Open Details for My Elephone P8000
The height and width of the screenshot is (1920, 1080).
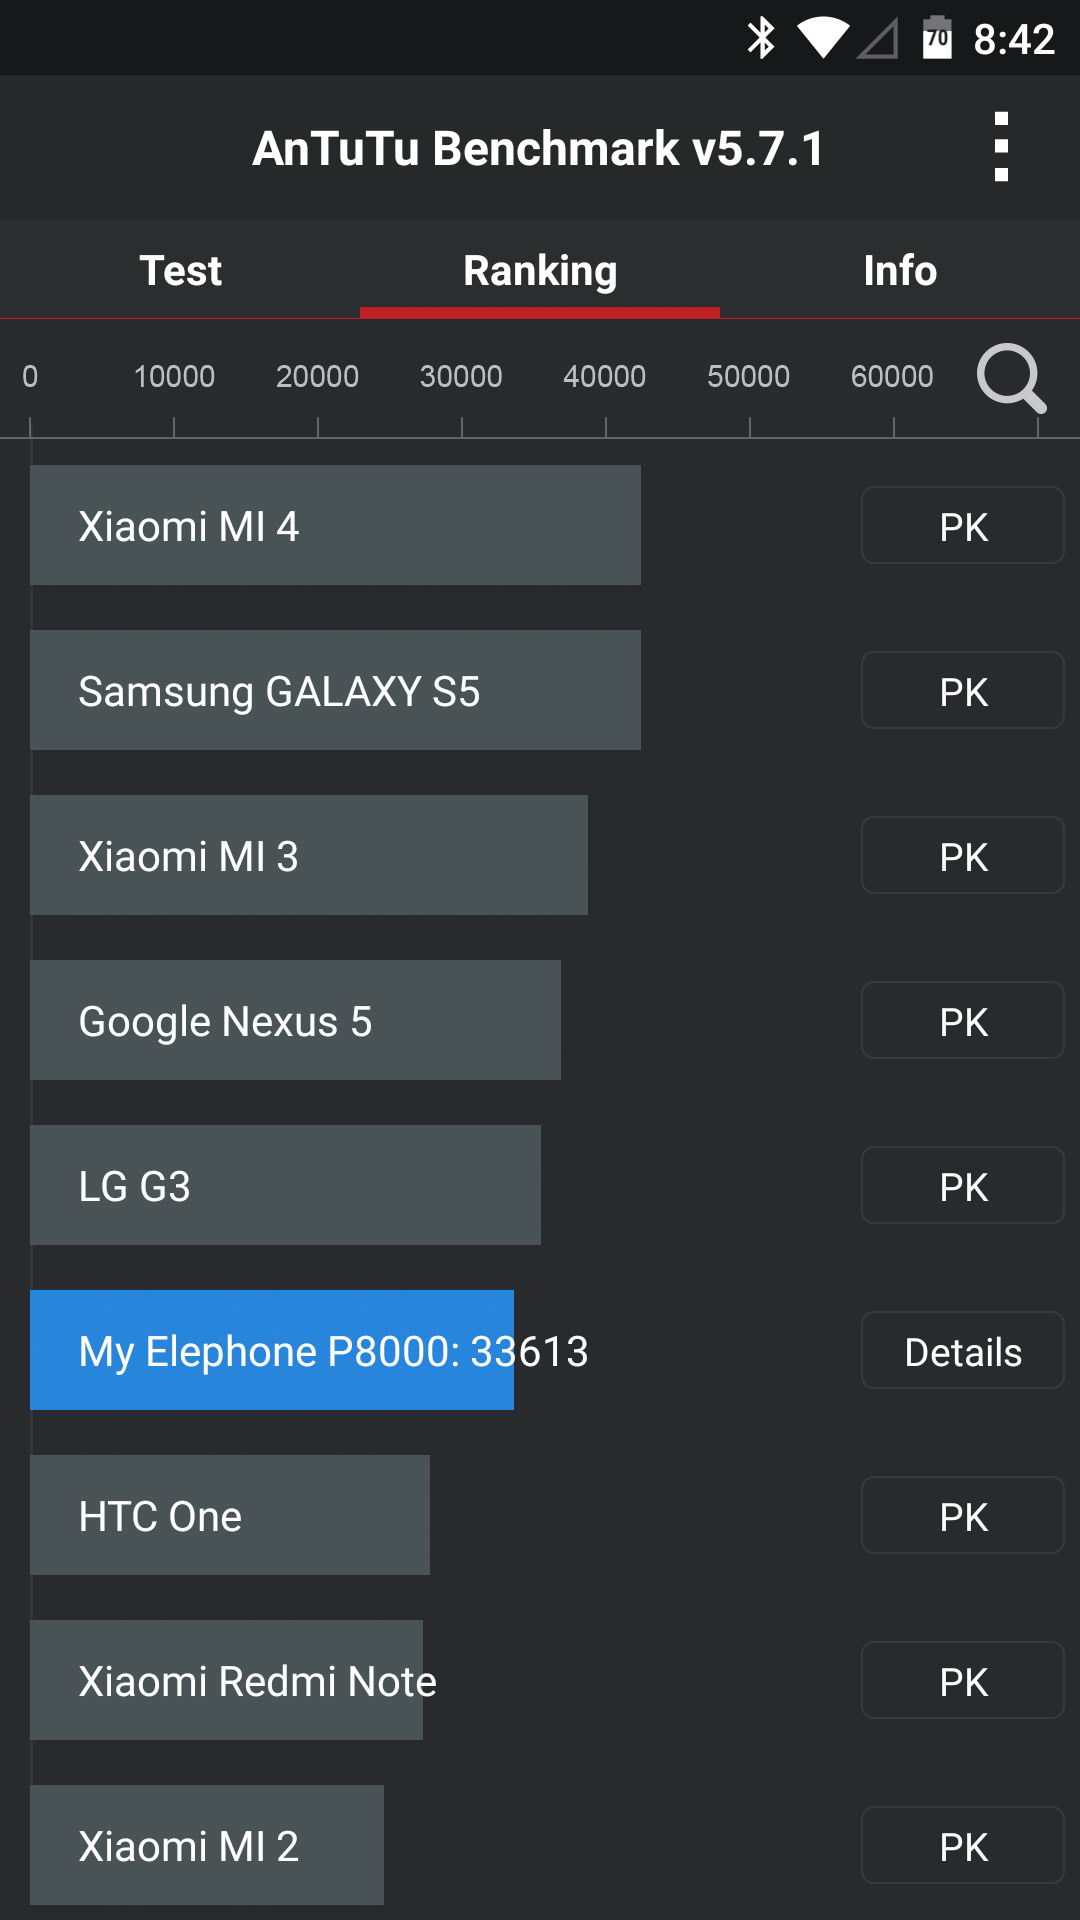[x=962, y=1351]
